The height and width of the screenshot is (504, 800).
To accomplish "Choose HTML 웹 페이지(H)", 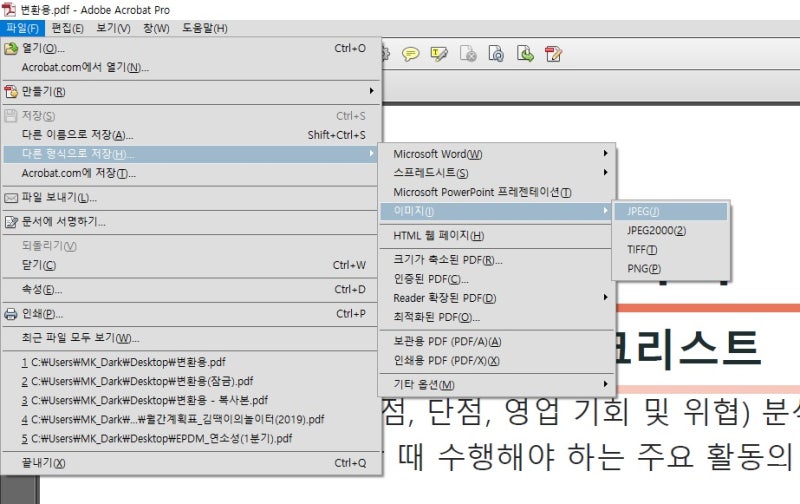I will (497, 236).
